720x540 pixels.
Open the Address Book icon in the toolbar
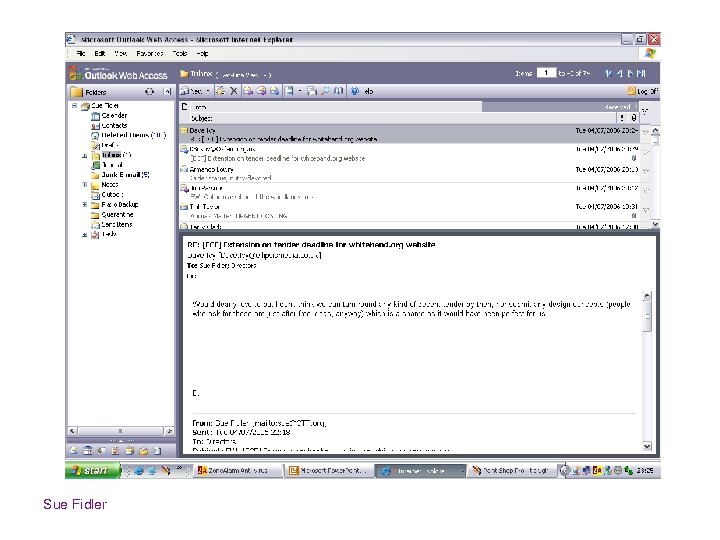pyautogui.click(x=338, y=91)
